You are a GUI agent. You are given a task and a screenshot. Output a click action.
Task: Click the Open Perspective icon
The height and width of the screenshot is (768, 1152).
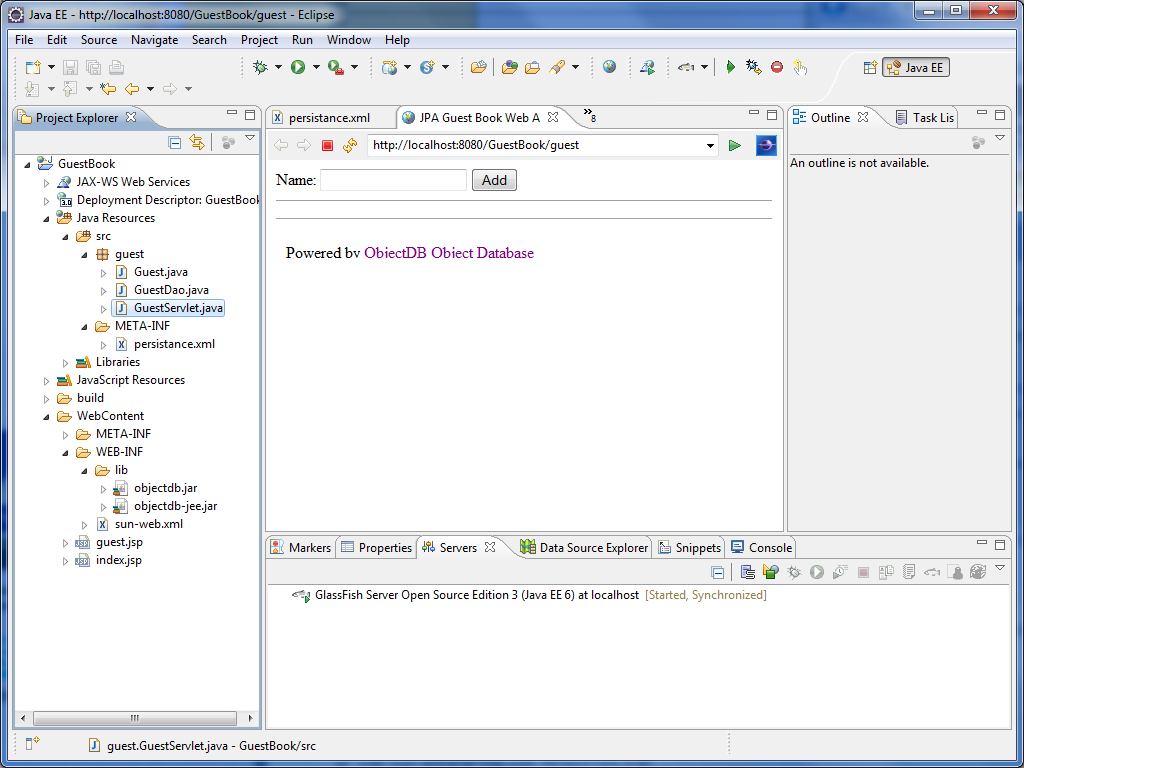870,68
